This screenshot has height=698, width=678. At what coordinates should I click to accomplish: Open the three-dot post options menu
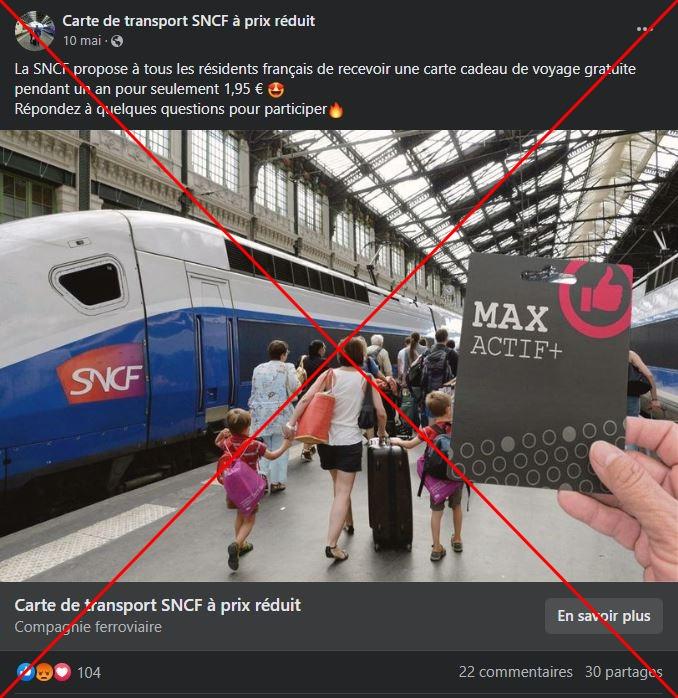click(644, 29)
